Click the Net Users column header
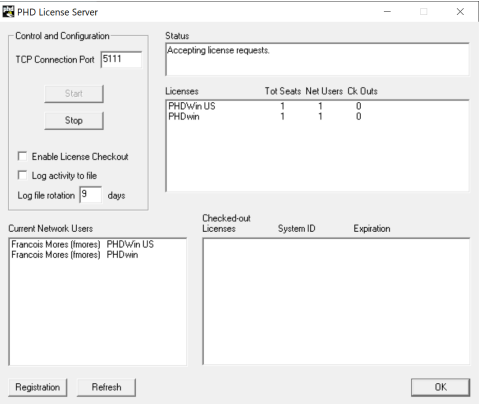The height and width of the screenshot is (404, 479). (324, 91)
